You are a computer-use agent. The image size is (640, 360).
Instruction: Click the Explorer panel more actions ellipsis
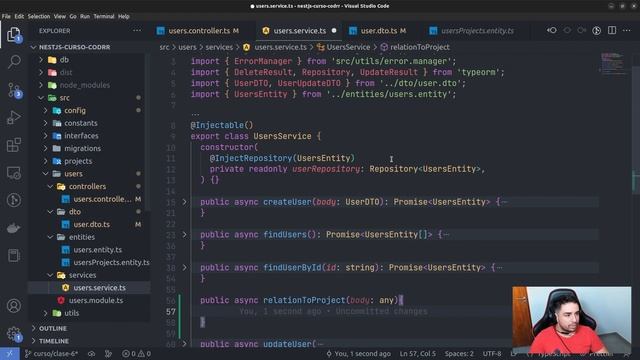tap(137, 31)
